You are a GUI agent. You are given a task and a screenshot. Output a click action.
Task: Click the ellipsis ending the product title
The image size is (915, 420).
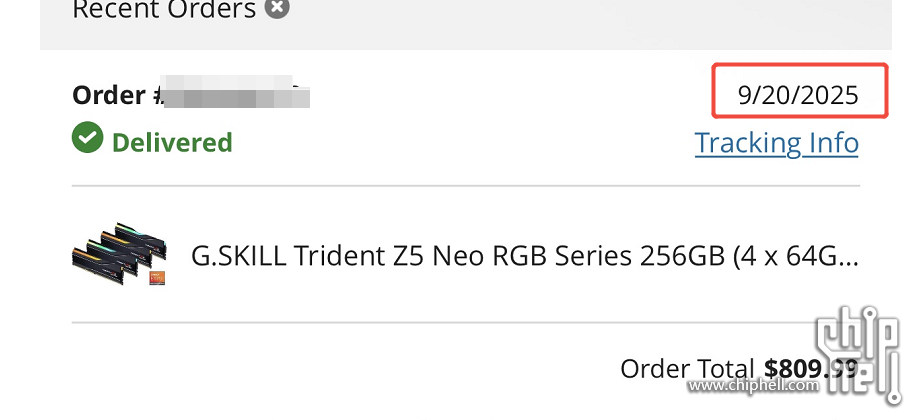847,258
